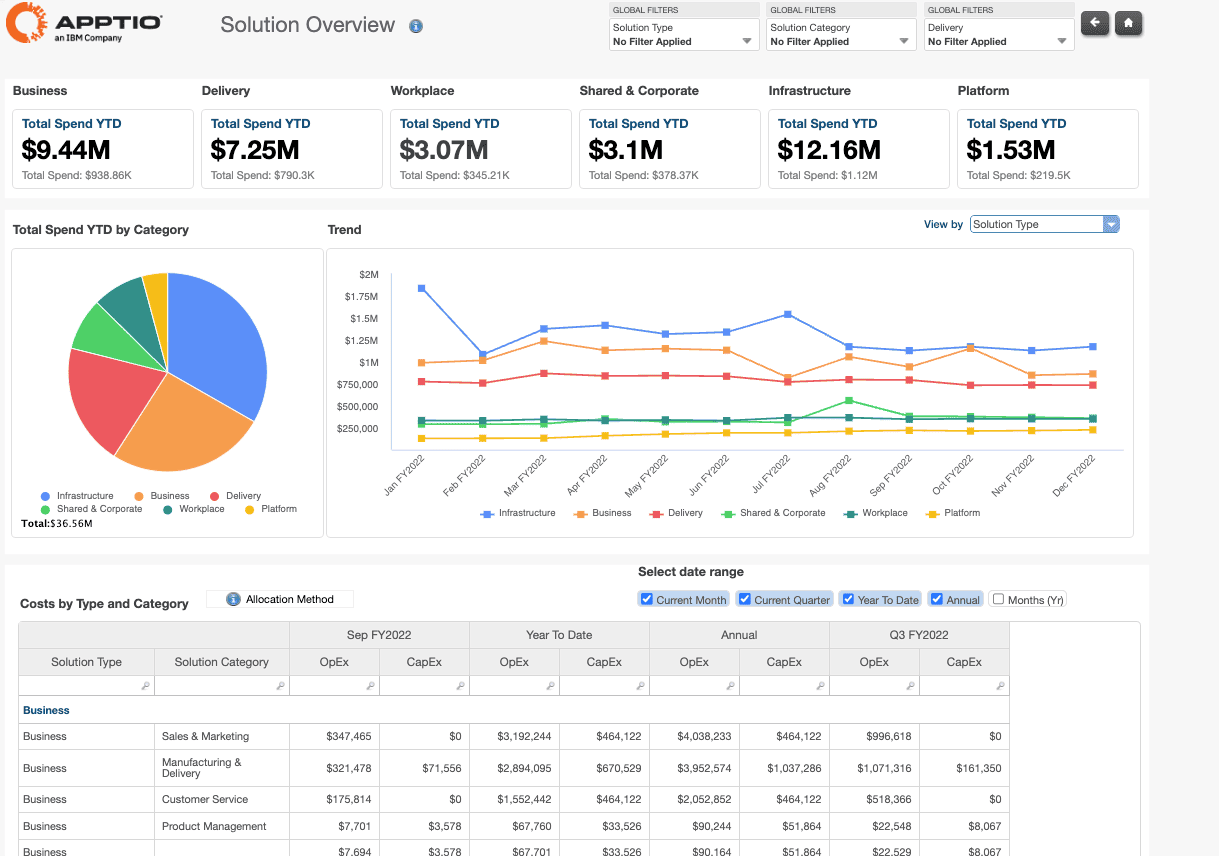Click the Solution Category filter input field
The width and height of the screenshot is (1219, 856).
click(220, 686)
